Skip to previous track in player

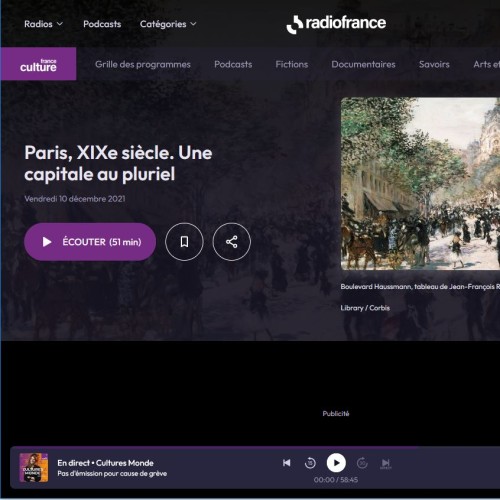coord(287,463)
